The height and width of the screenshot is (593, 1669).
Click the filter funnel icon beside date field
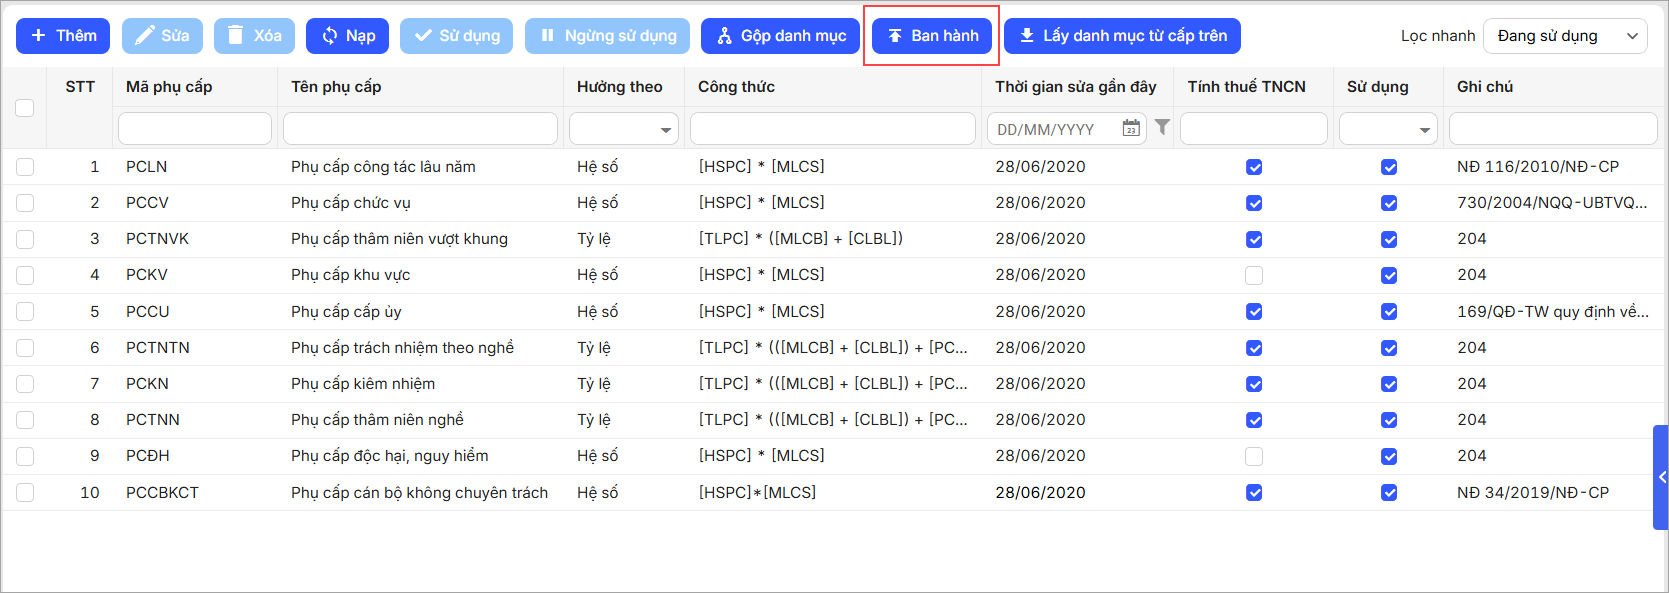tap(1162, 127)
